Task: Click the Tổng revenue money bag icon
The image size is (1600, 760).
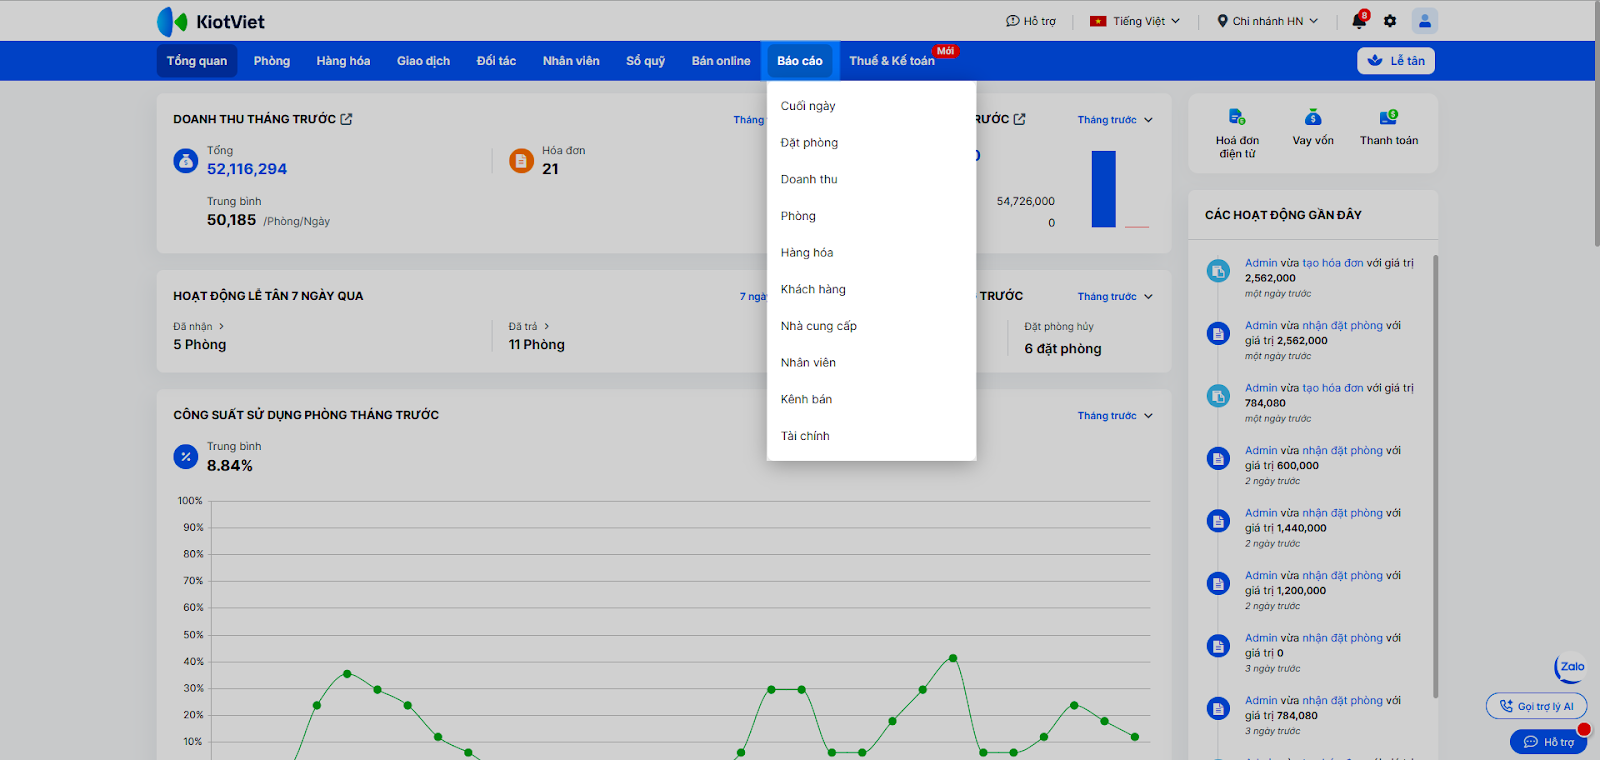Action: (x=186, y=160)
